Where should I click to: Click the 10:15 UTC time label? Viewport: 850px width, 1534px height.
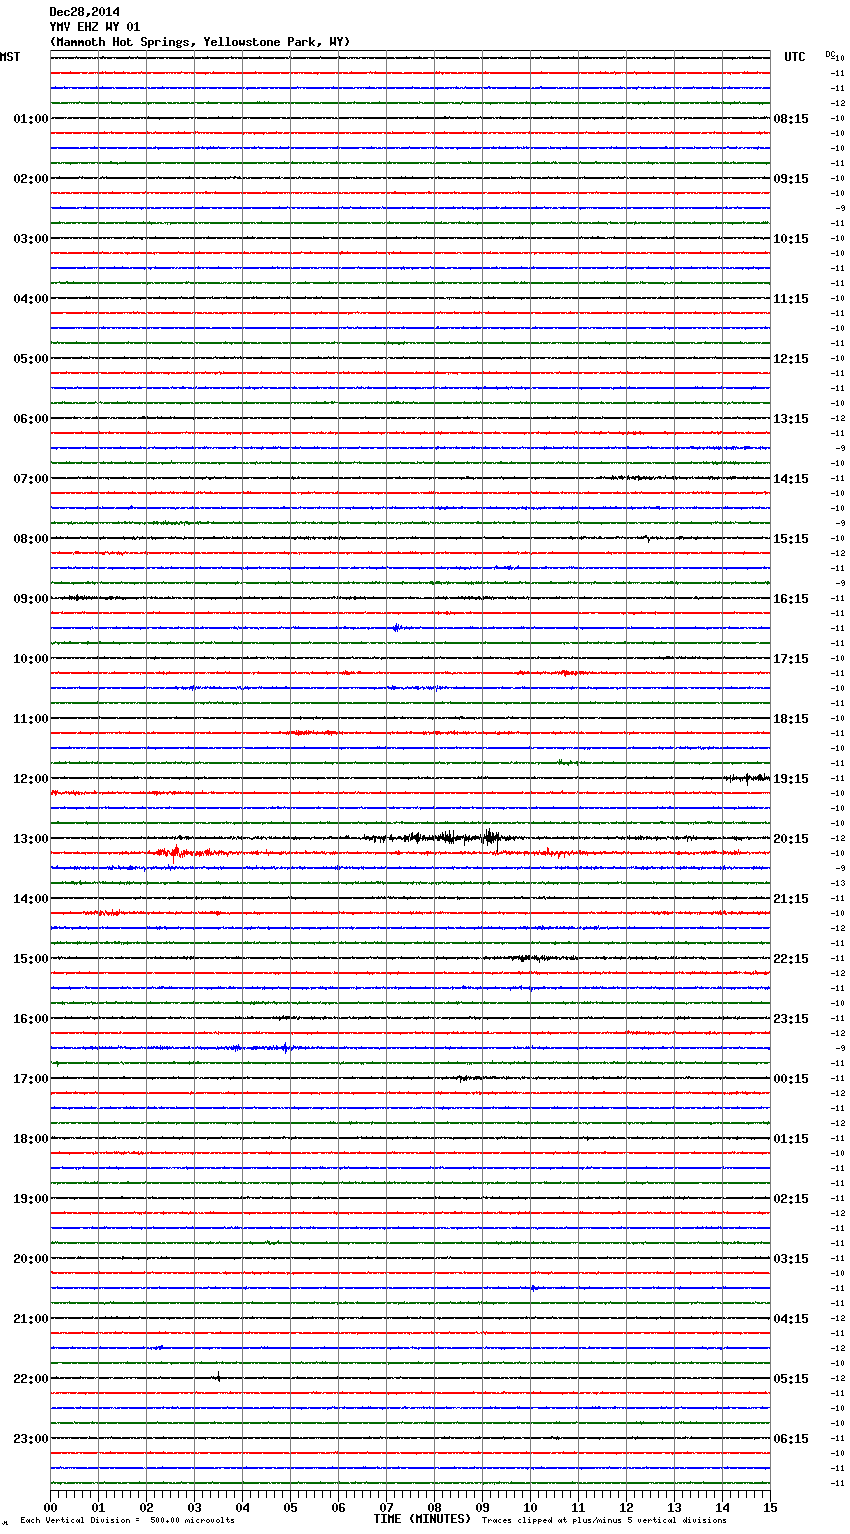coord(791,239)
